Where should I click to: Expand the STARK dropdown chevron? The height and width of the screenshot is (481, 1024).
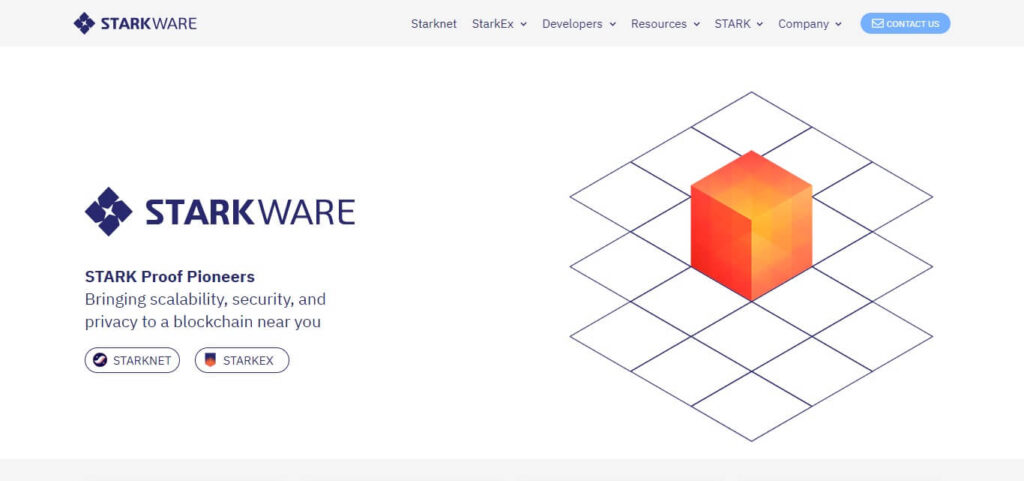pyautogui.click(x=760, y=24)
